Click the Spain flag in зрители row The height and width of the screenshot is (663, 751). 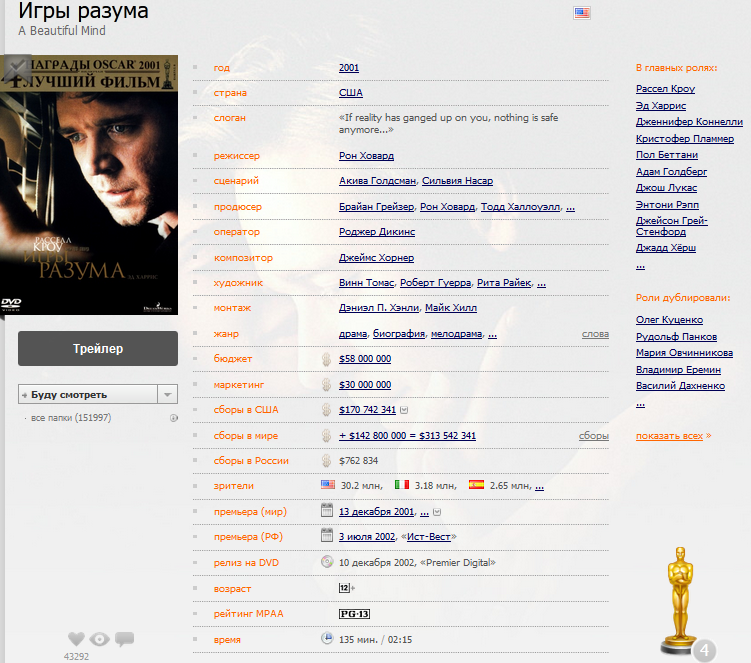click(477, 485)
